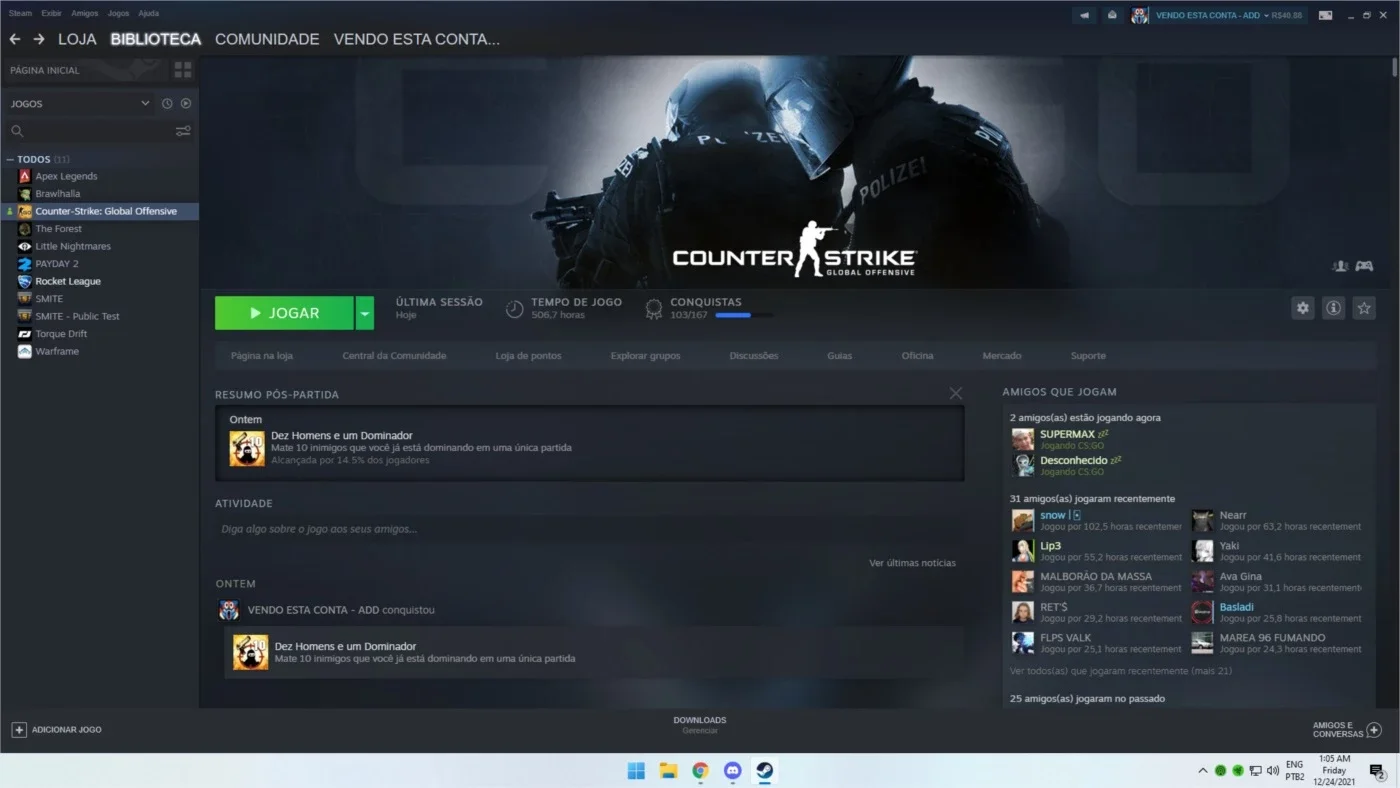1400x788 pixels.
Task: Toggle Big Picture mode icon
Action: point(1325,15)
